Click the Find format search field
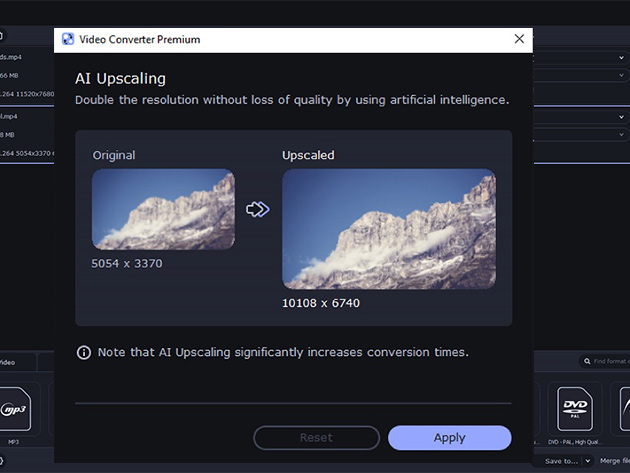Screen dimensions: 630x473 point(605,361)
